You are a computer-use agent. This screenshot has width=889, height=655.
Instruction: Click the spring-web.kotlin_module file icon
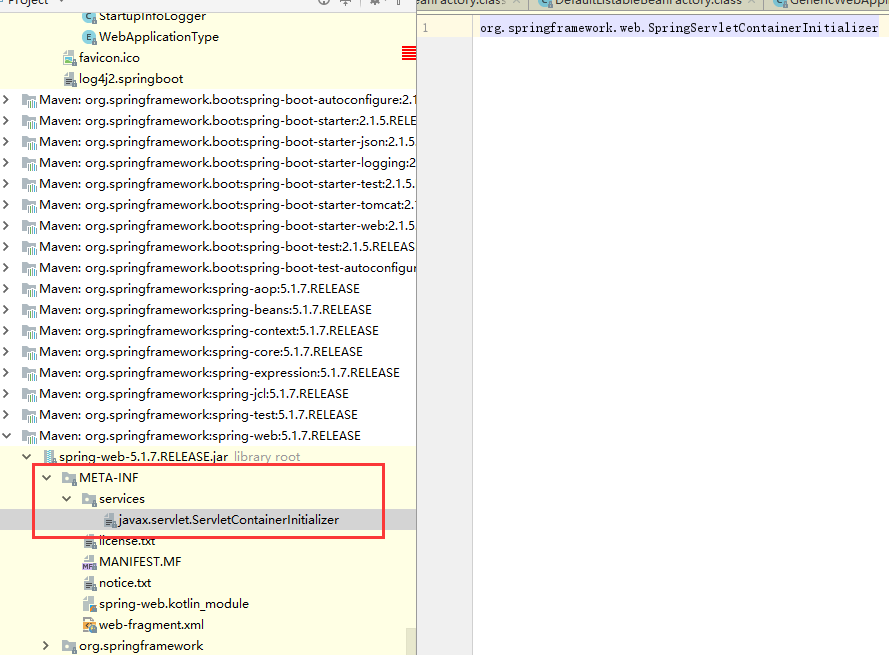point(90,605)
